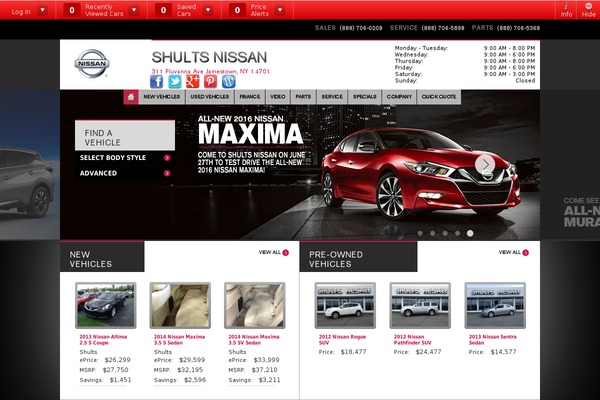Viewport: 600px width, 400px height.
Task: View all pre-owned vehicles
Action: point(514,253)
